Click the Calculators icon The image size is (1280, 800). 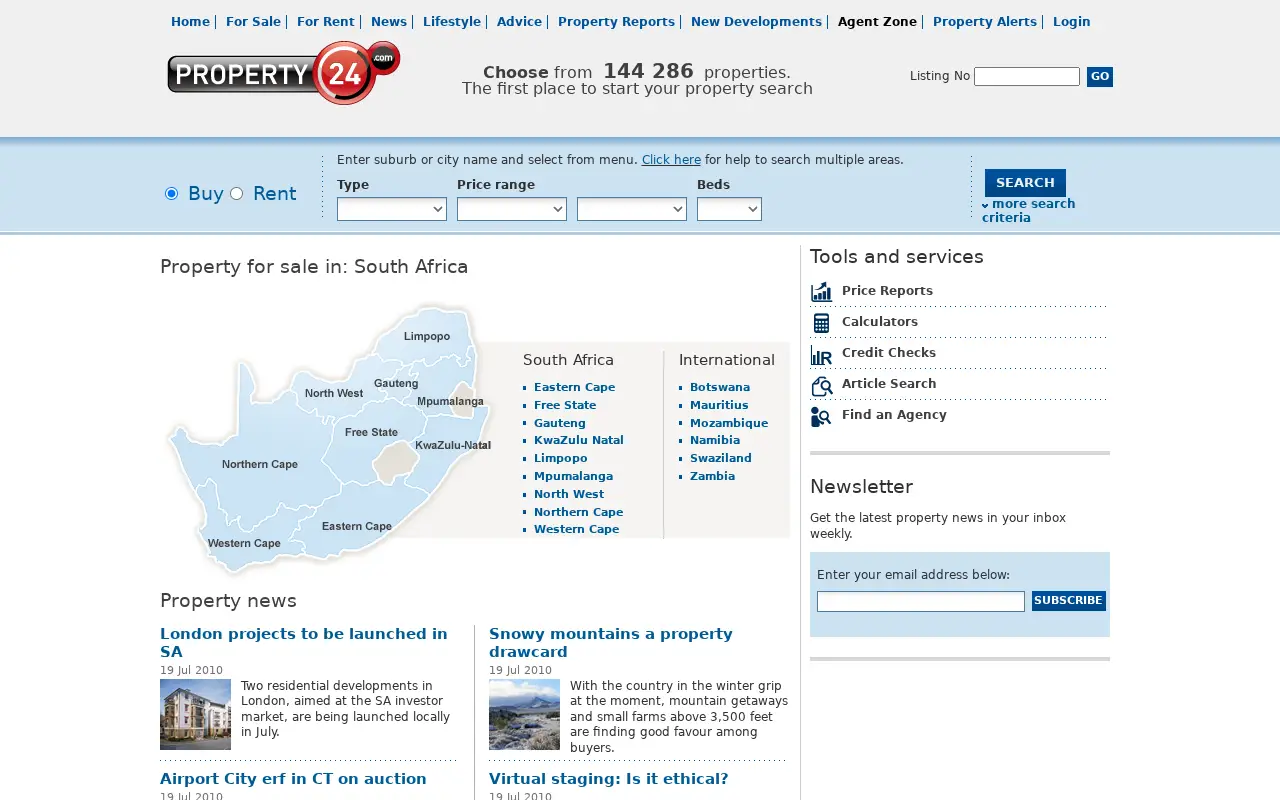click(x=821, y=322)
